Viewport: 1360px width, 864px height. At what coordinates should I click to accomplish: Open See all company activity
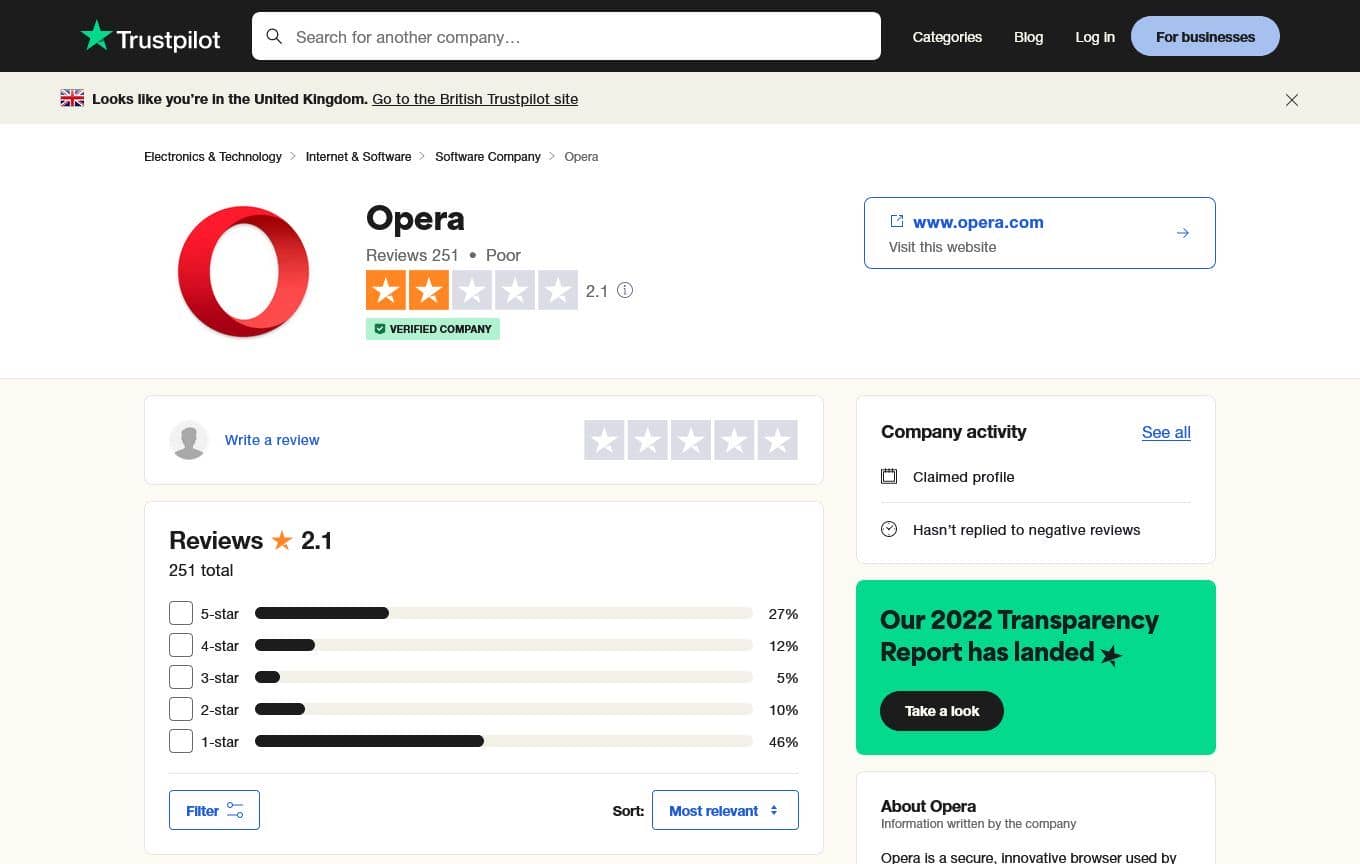[x=1166, y=432]
